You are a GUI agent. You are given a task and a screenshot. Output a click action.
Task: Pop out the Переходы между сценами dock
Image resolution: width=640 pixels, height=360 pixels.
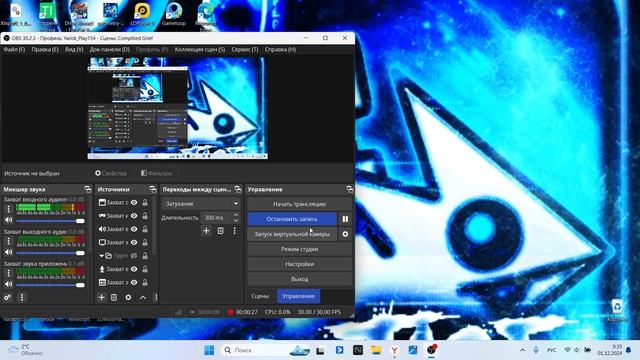coord(238,189)
